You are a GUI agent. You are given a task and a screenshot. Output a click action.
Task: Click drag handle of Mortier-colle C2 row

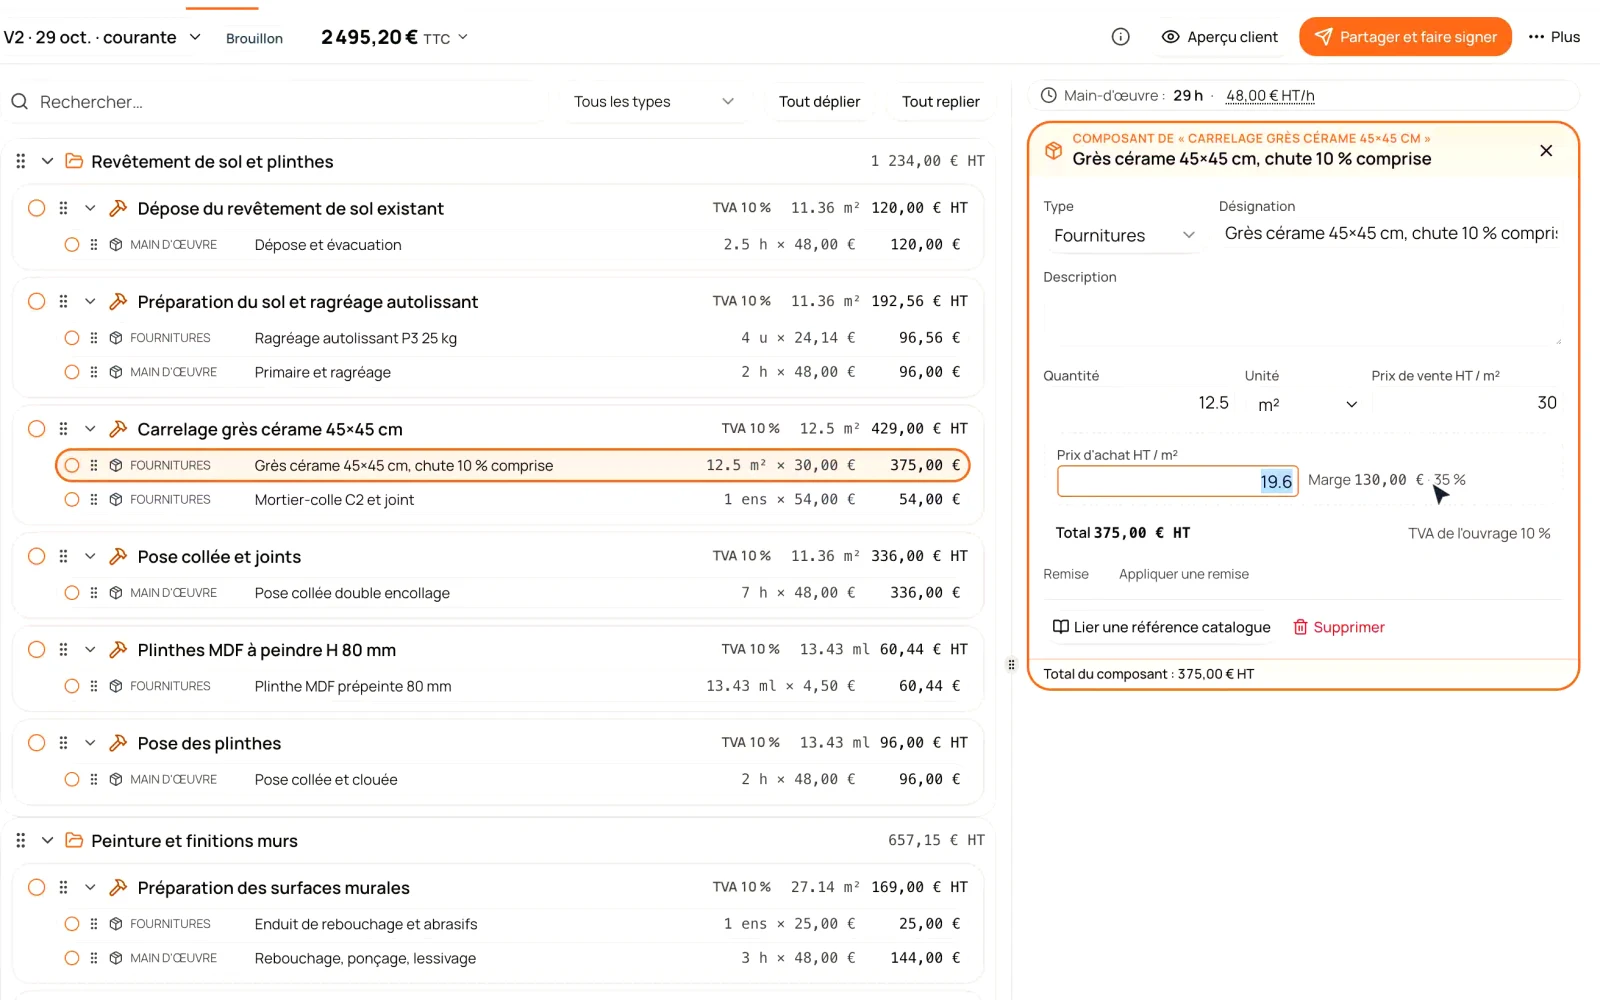(94, 499)
